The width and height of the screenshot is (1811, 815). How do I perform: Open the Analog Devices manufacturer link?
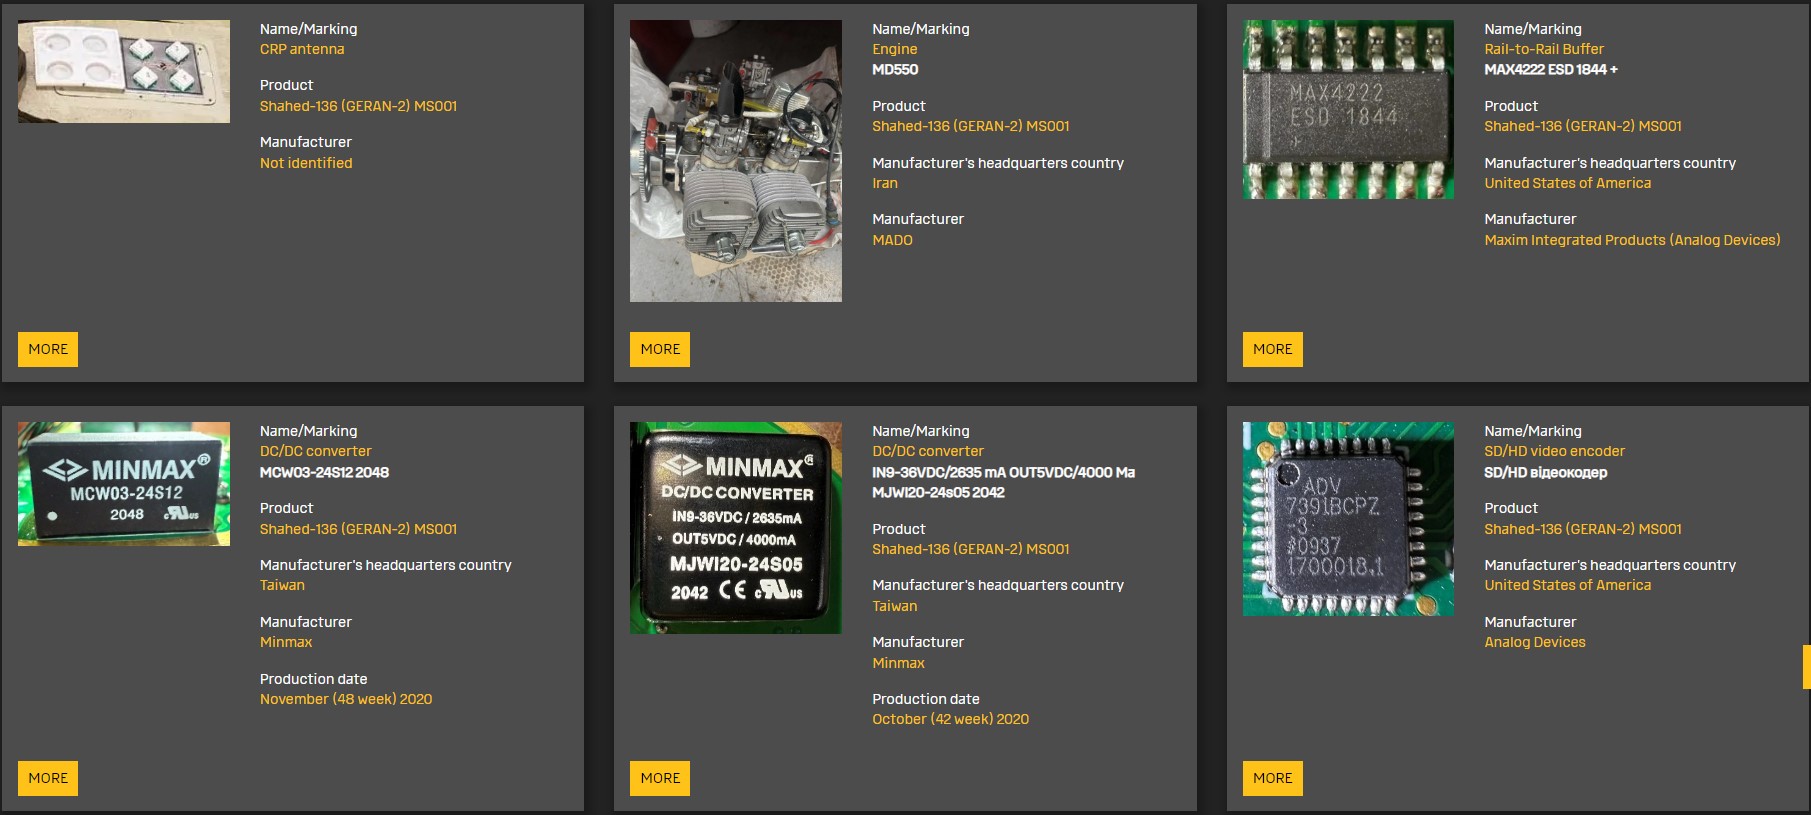point(1535,642)
